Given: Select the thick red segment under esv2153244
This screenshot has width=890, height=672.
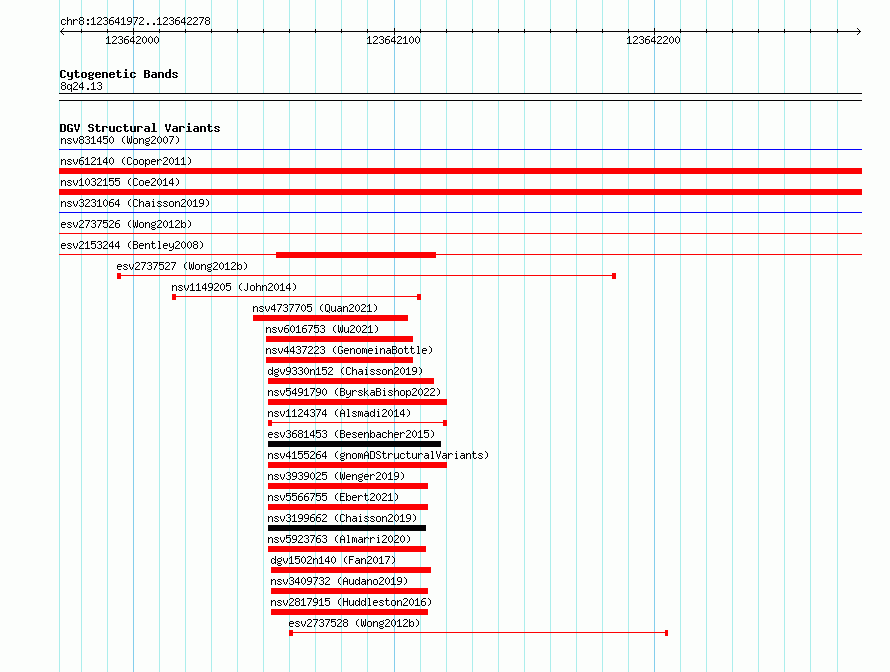Looking at the screenshot, I should coord(356,255).
